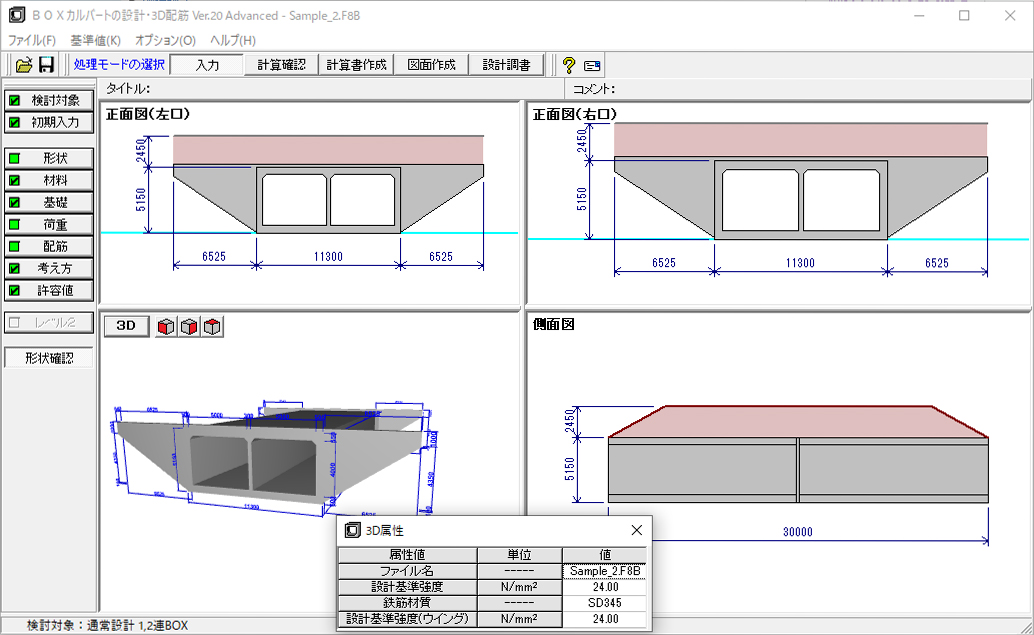The width and height of the screenshot is (1034, 635).
Task: Click the 正面図(右口) heading
Action: [x=574, y=114]
